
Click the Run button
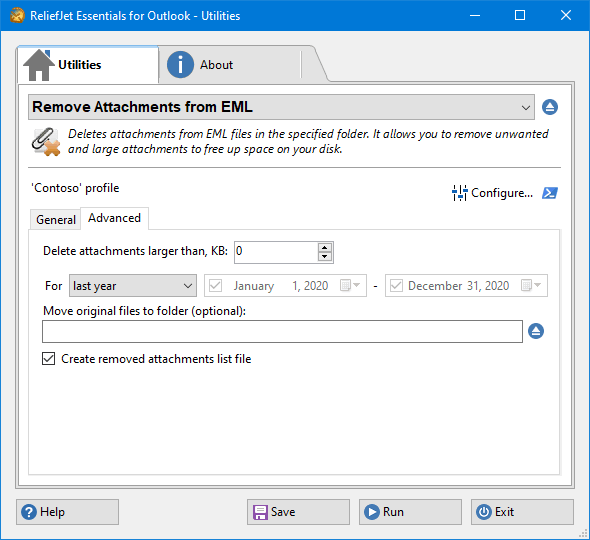[410, 512]
